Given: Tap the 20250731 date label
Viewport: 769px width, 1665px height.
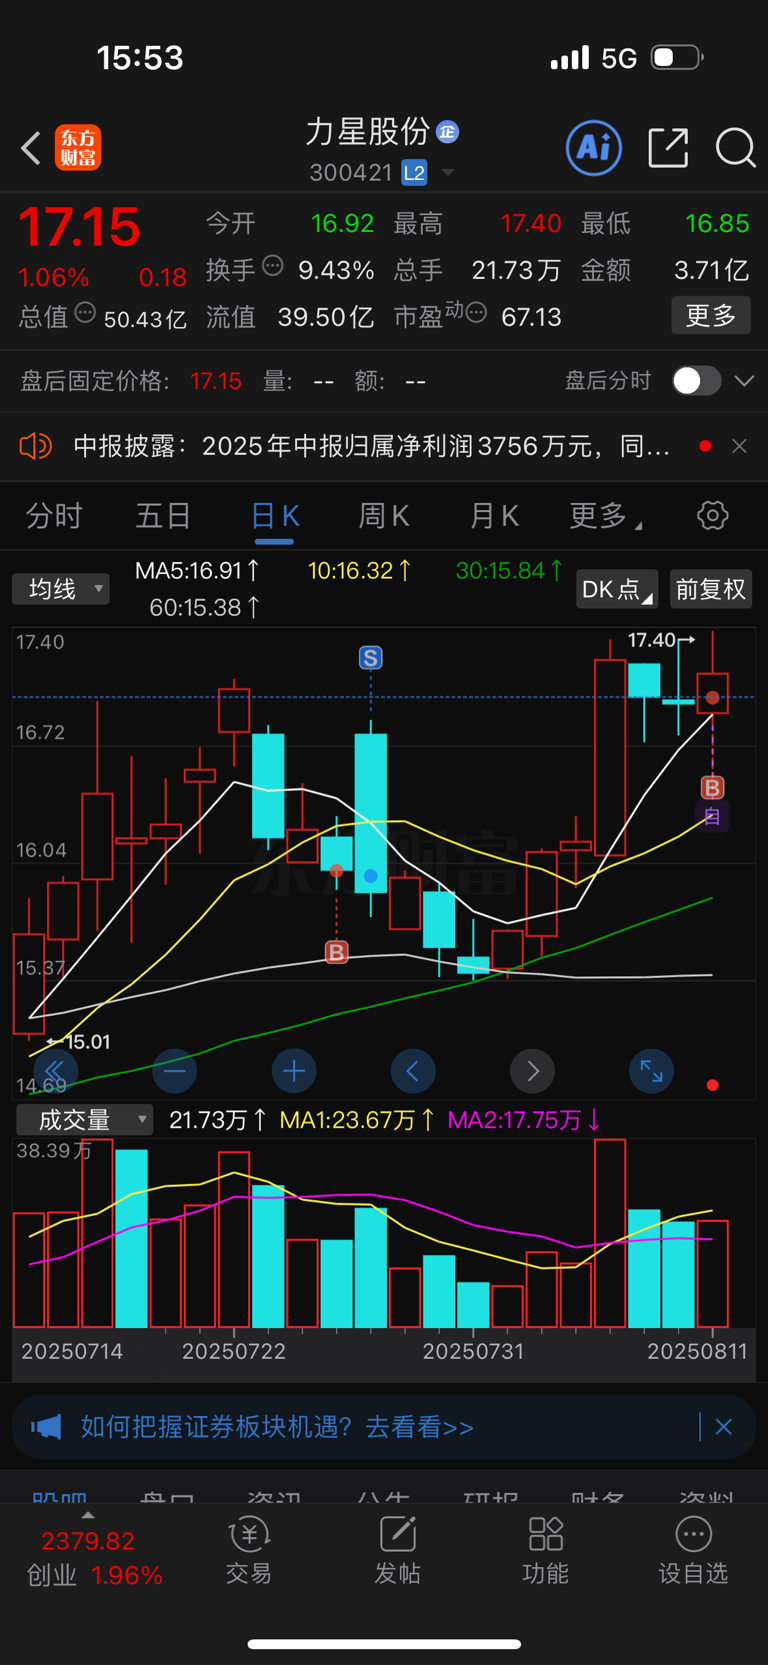Looking at the screenshot, I should (x=472, y=1351).
